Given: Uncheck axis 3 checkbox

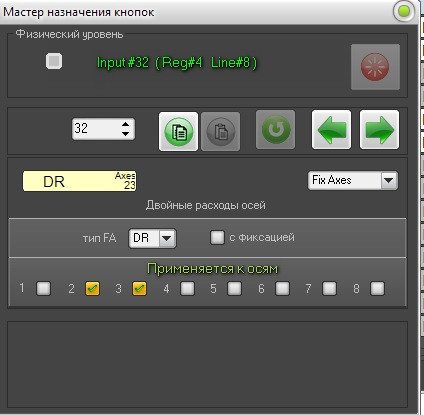Looking at the screenshot, I should (x=139, y=288).
